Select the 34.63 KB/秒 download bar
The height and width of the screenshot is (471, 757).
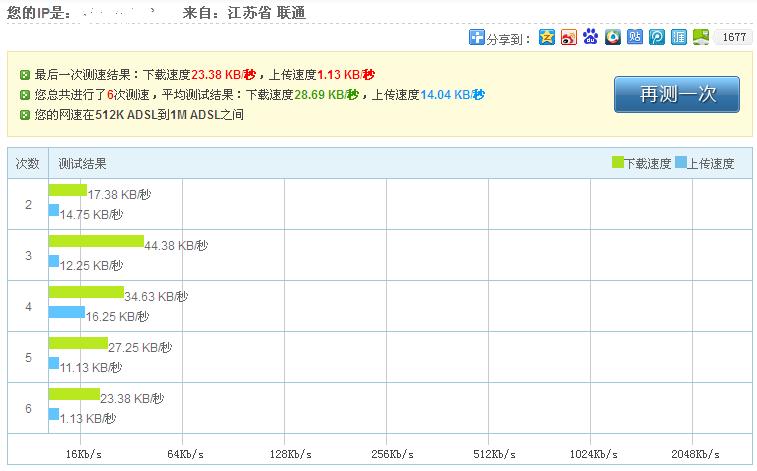click(86, 292)
